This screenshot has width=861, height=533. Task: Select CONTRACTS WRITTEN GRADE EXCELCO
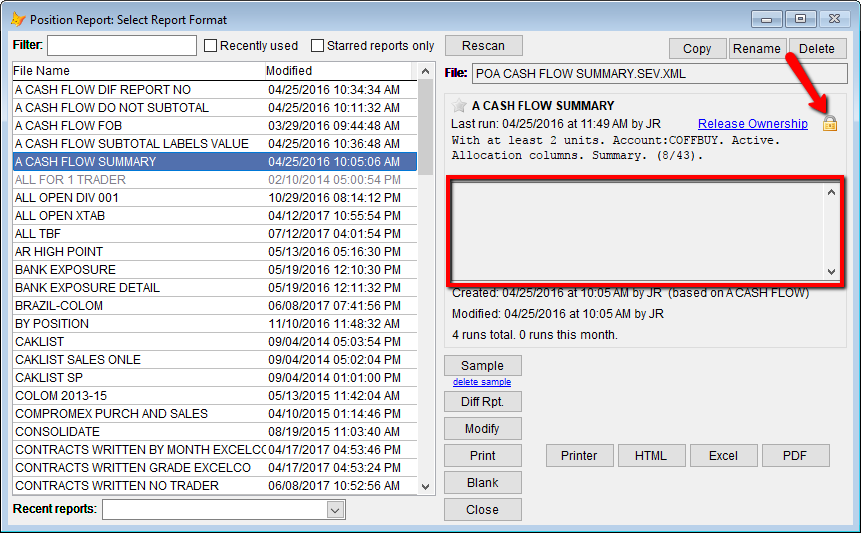point(215,468)
